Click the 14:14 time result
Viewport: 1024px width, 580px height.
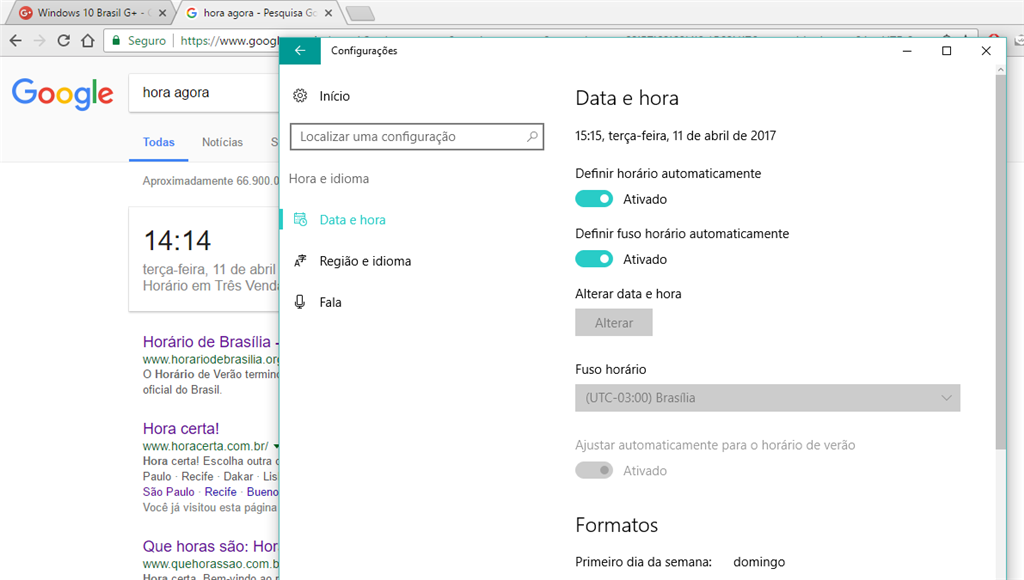click(x=177, y=240)
